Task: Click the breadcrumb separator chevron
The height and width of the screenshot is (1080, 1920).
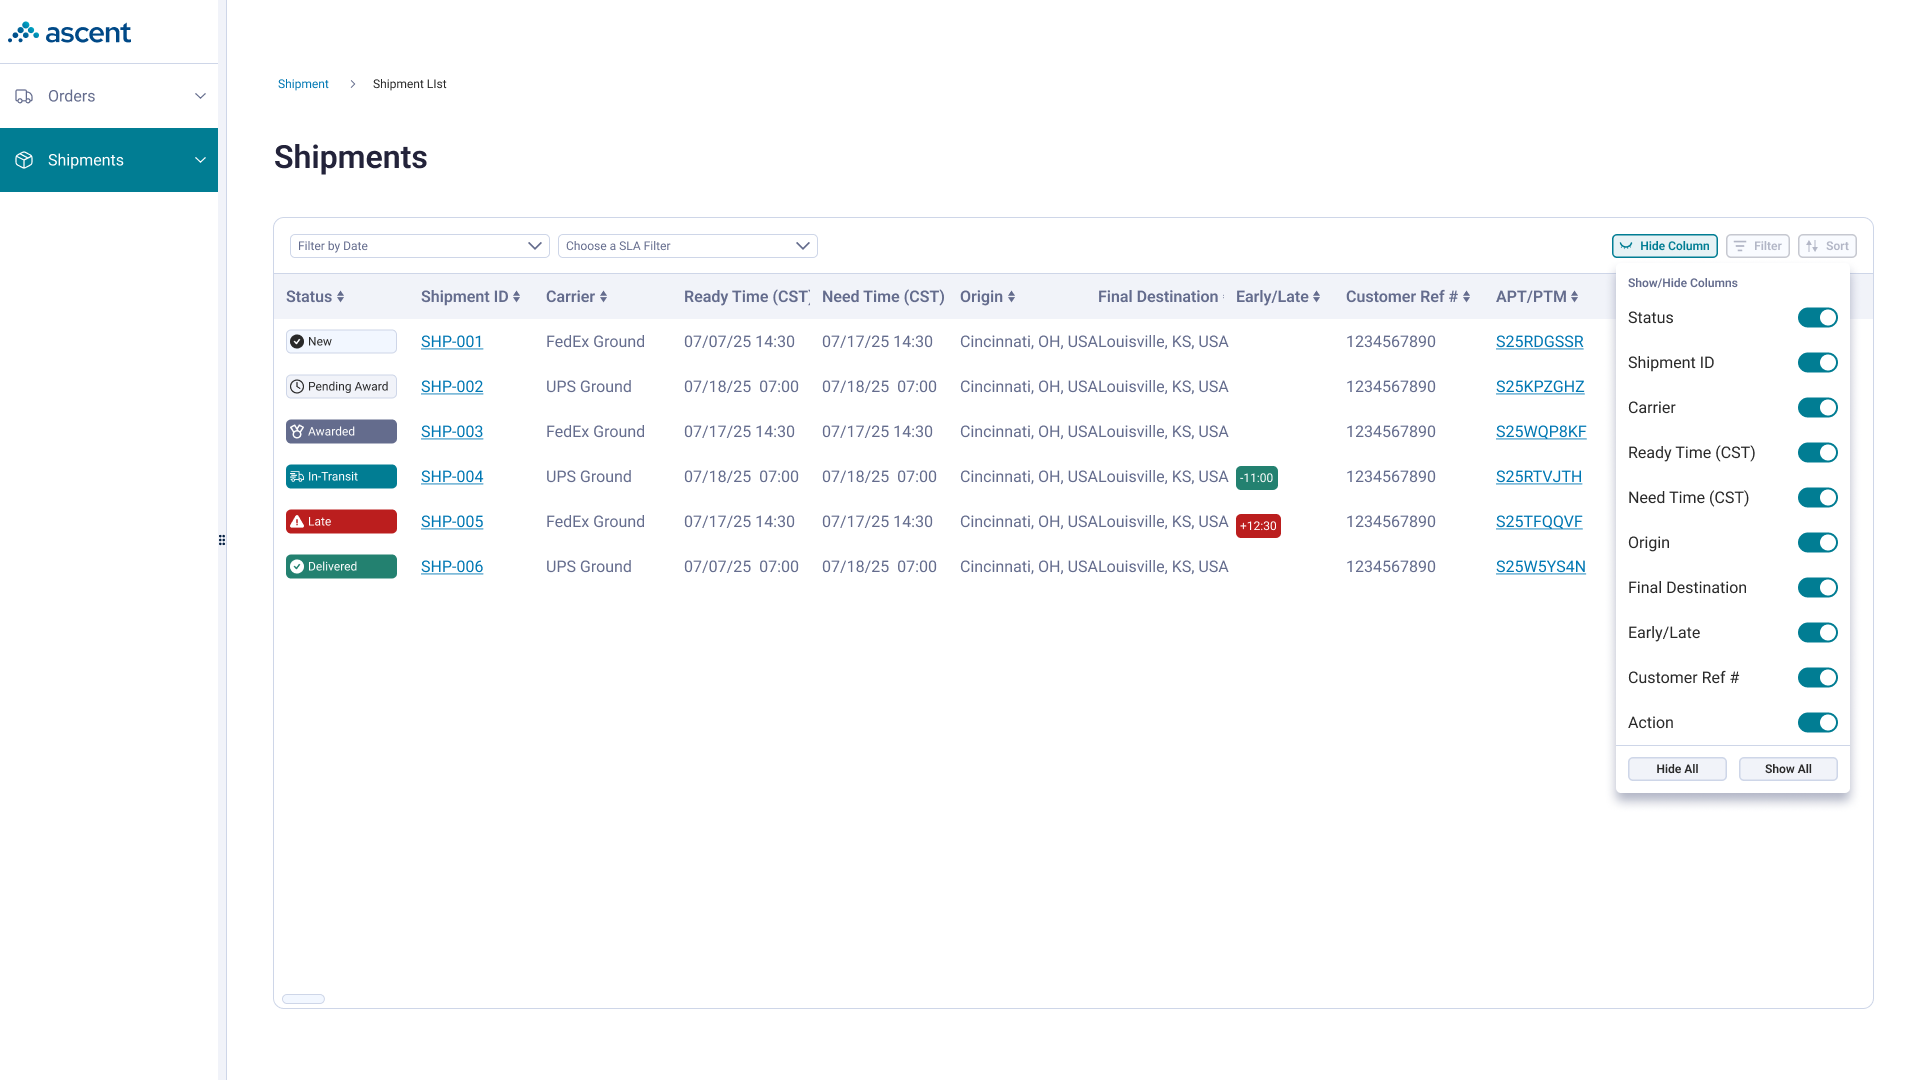Action: (x=352, y=84)
